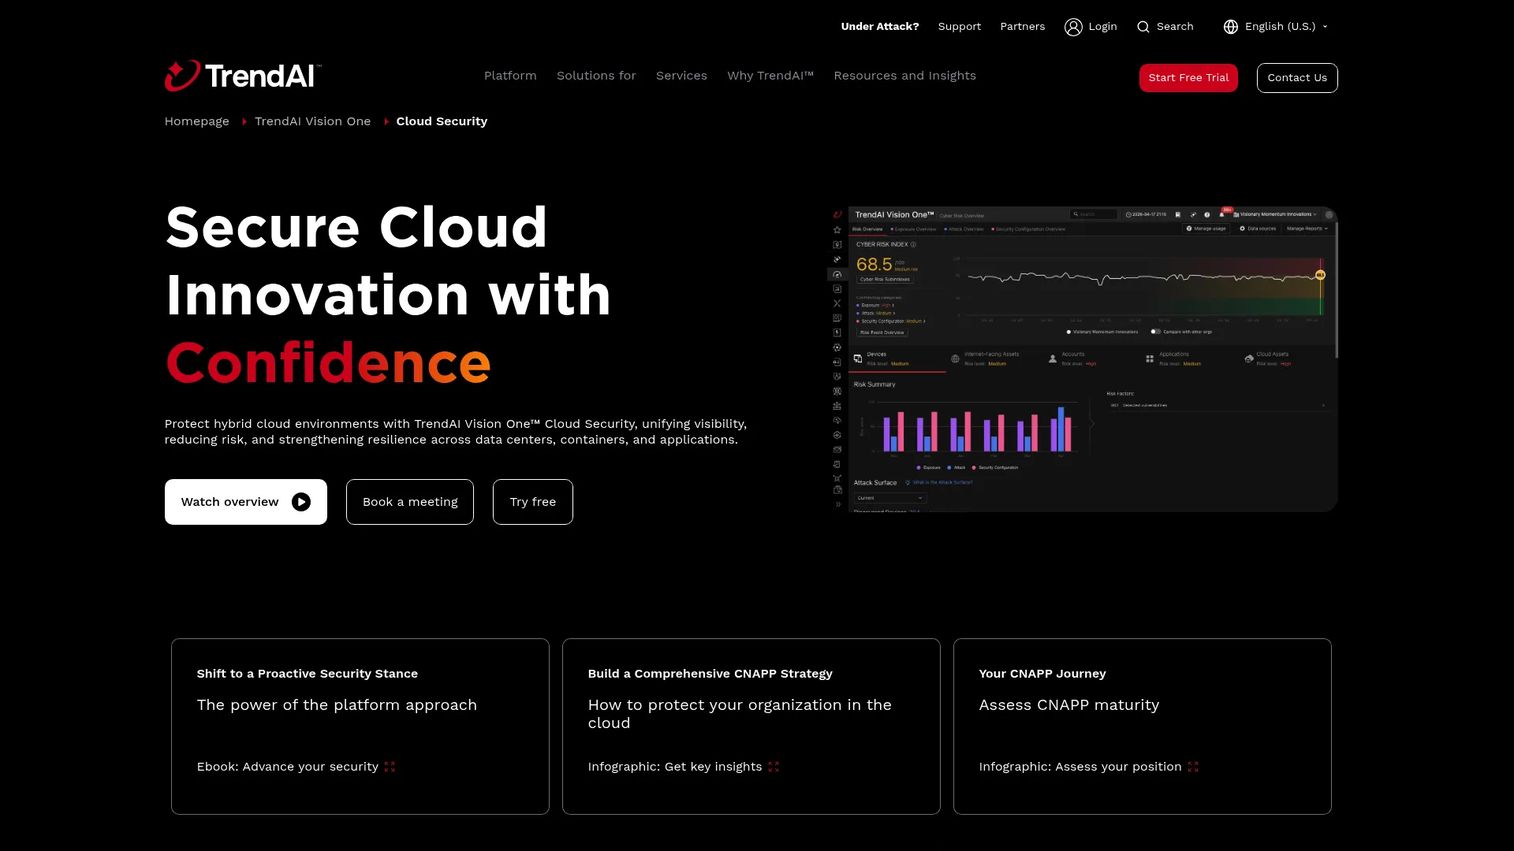Click the Cloud Security breadcrumb item

pos(442,121)
